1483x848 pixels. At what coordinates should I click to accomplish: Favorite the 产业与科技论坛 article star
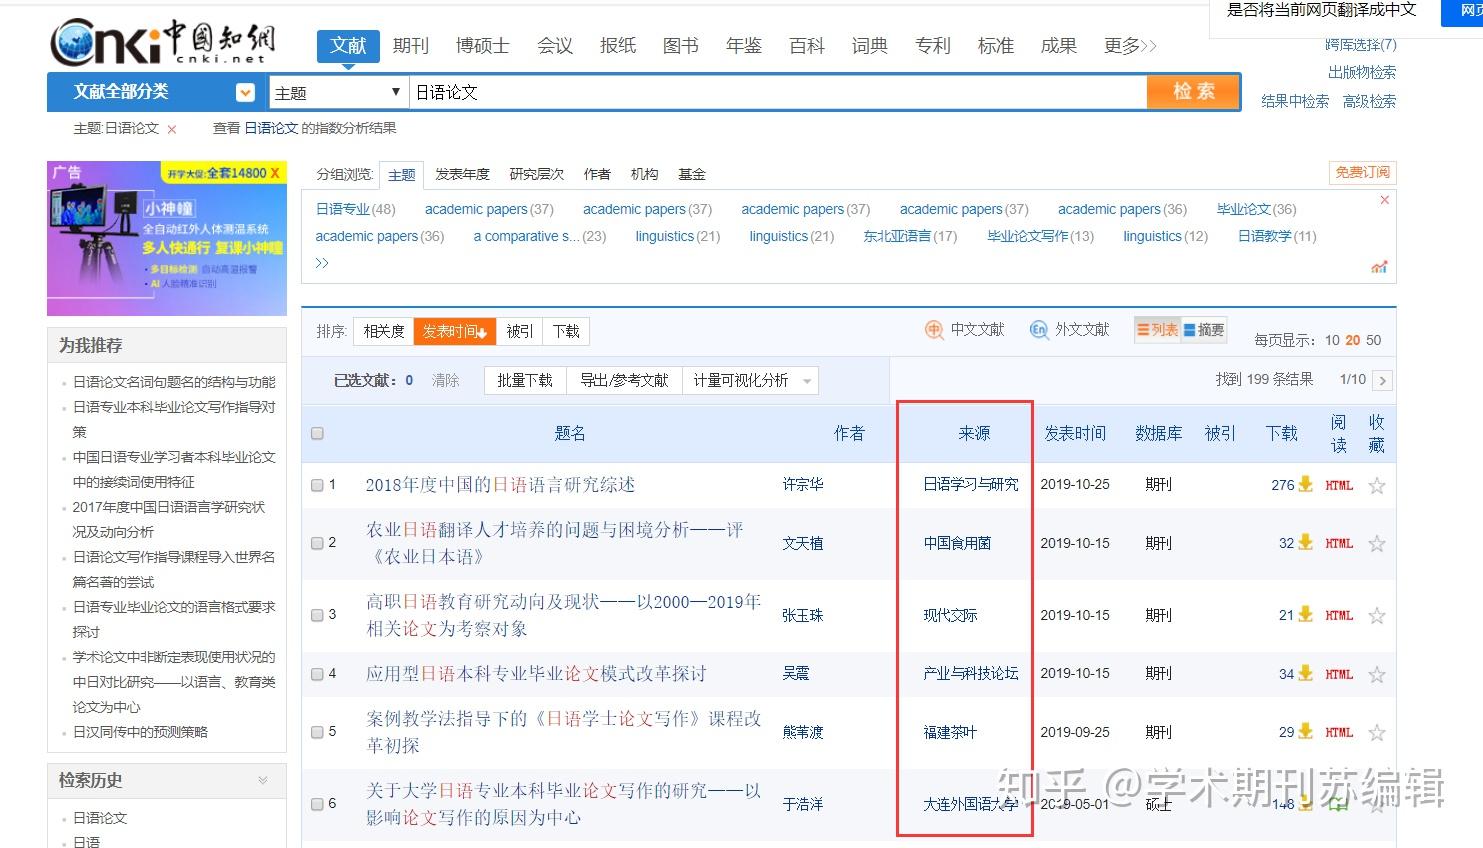click(1377, 675)
